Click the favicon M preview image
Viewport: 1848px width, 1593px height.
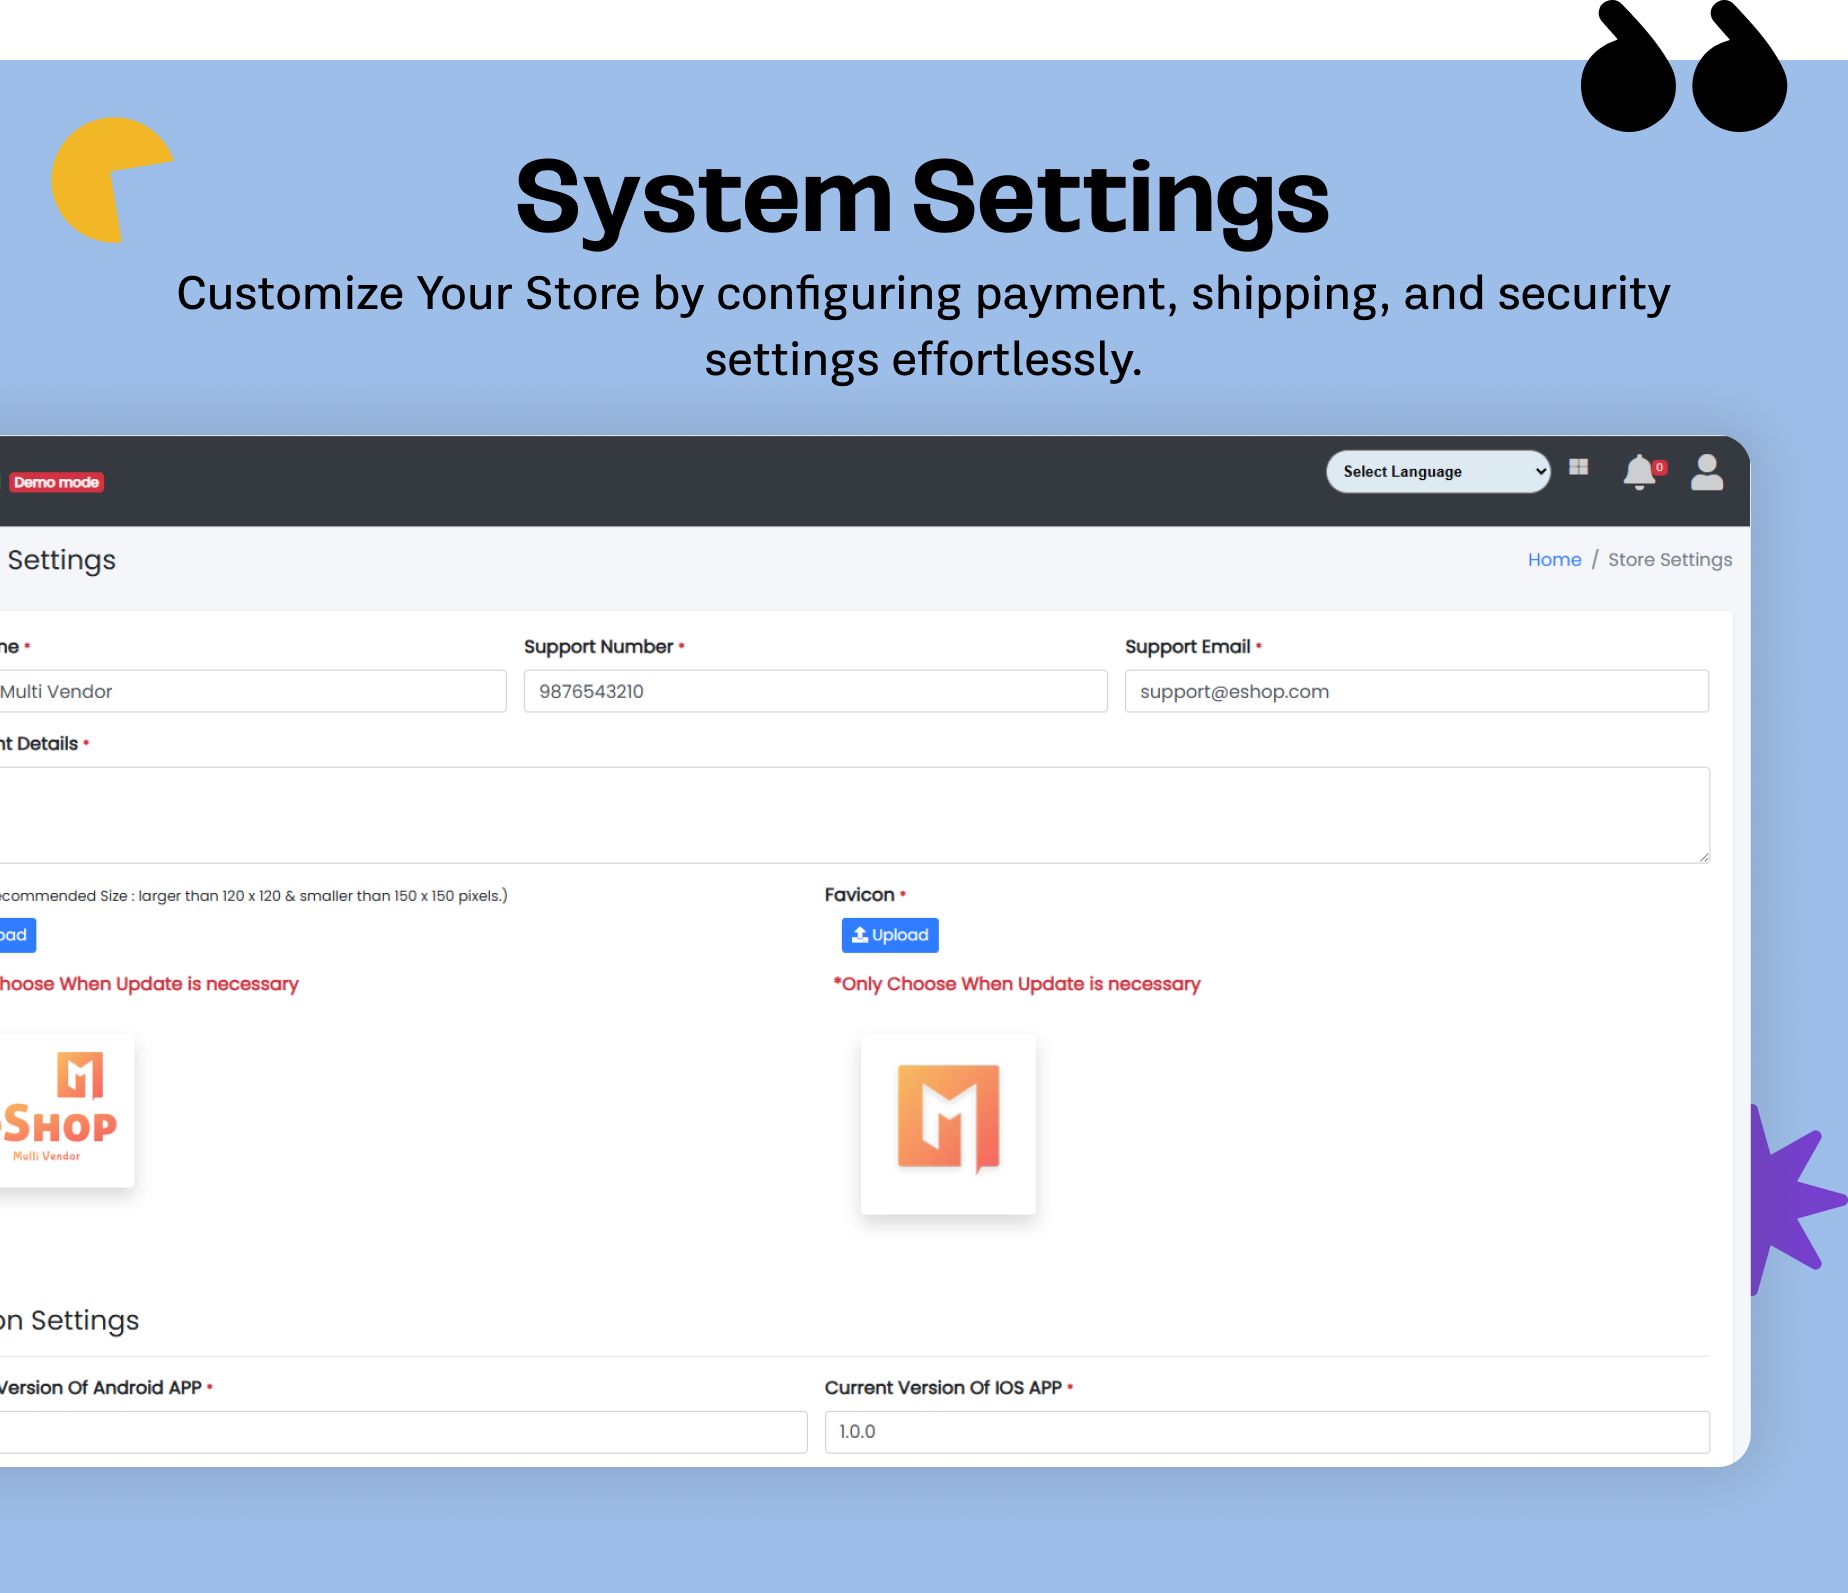pyautogui.click(x=948, y=1124)
